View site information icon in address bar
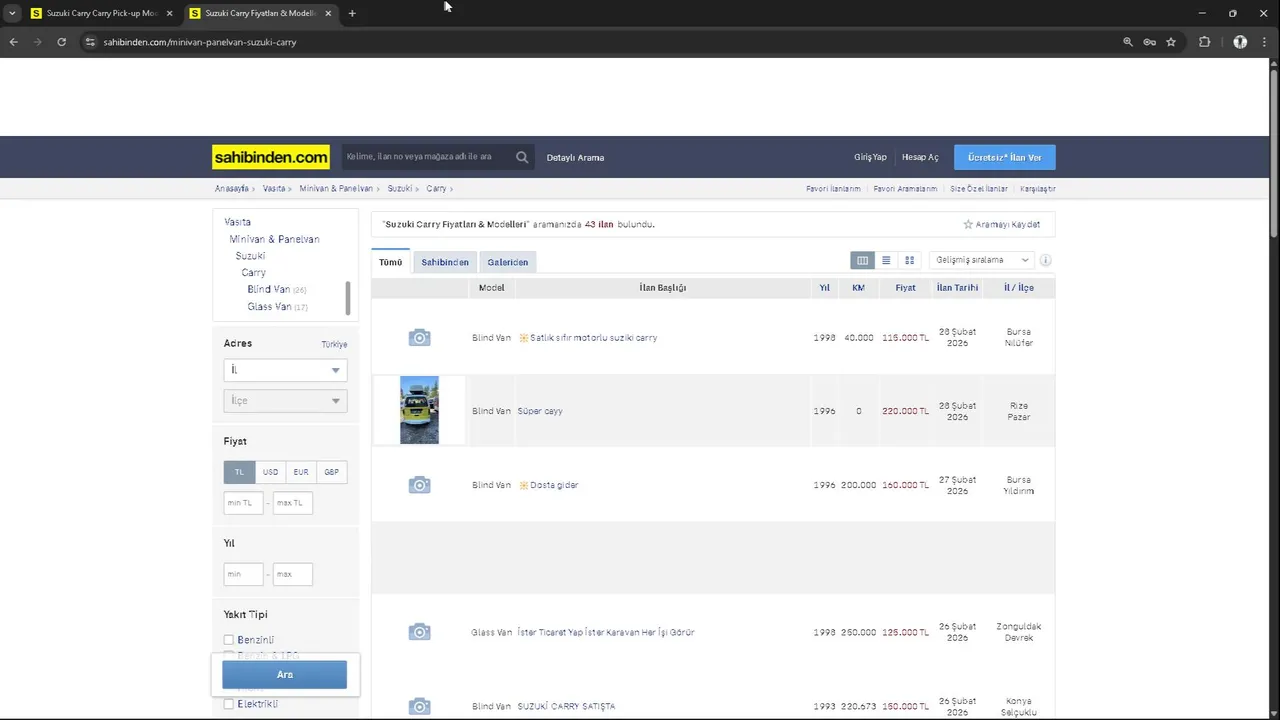The width and height of the screenshot is (1280, 720). point(89,42)
